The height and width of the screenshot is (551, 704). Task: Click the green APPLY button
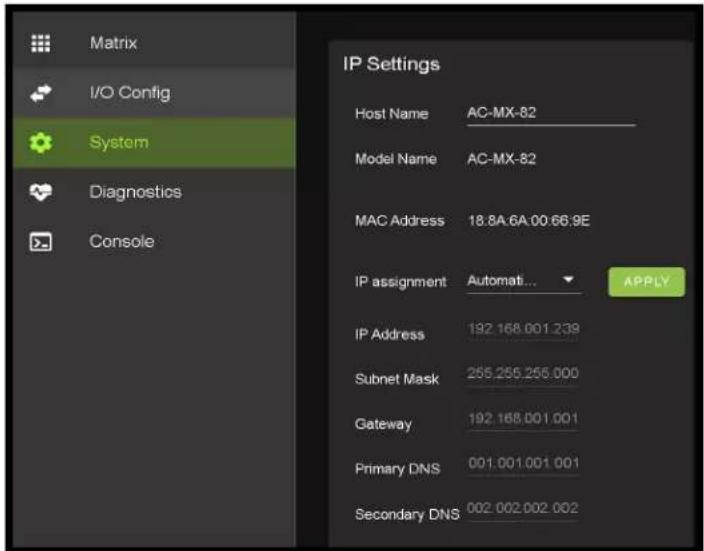pos(647,282)
